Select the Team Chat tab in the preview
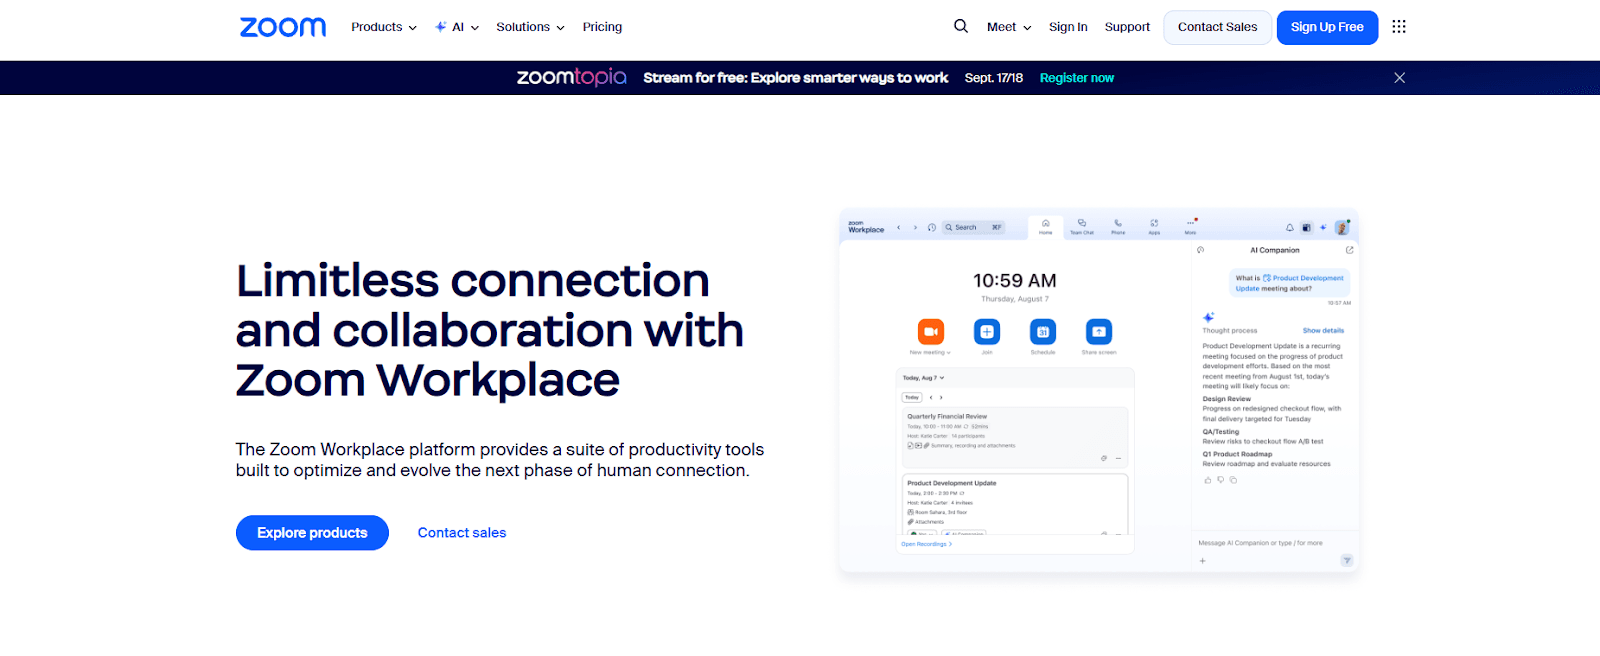1600x656 pixels. [x=1082, y=227]
